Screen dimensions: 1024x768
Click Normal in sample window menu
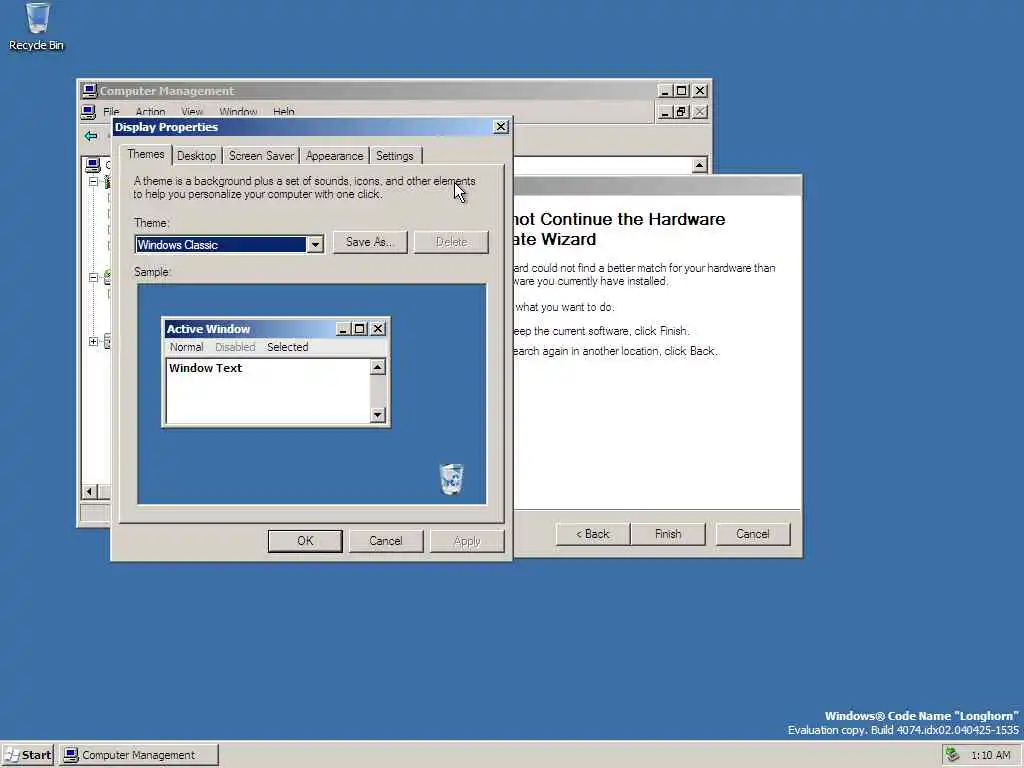pyautogui.click(x=187, y=347)
